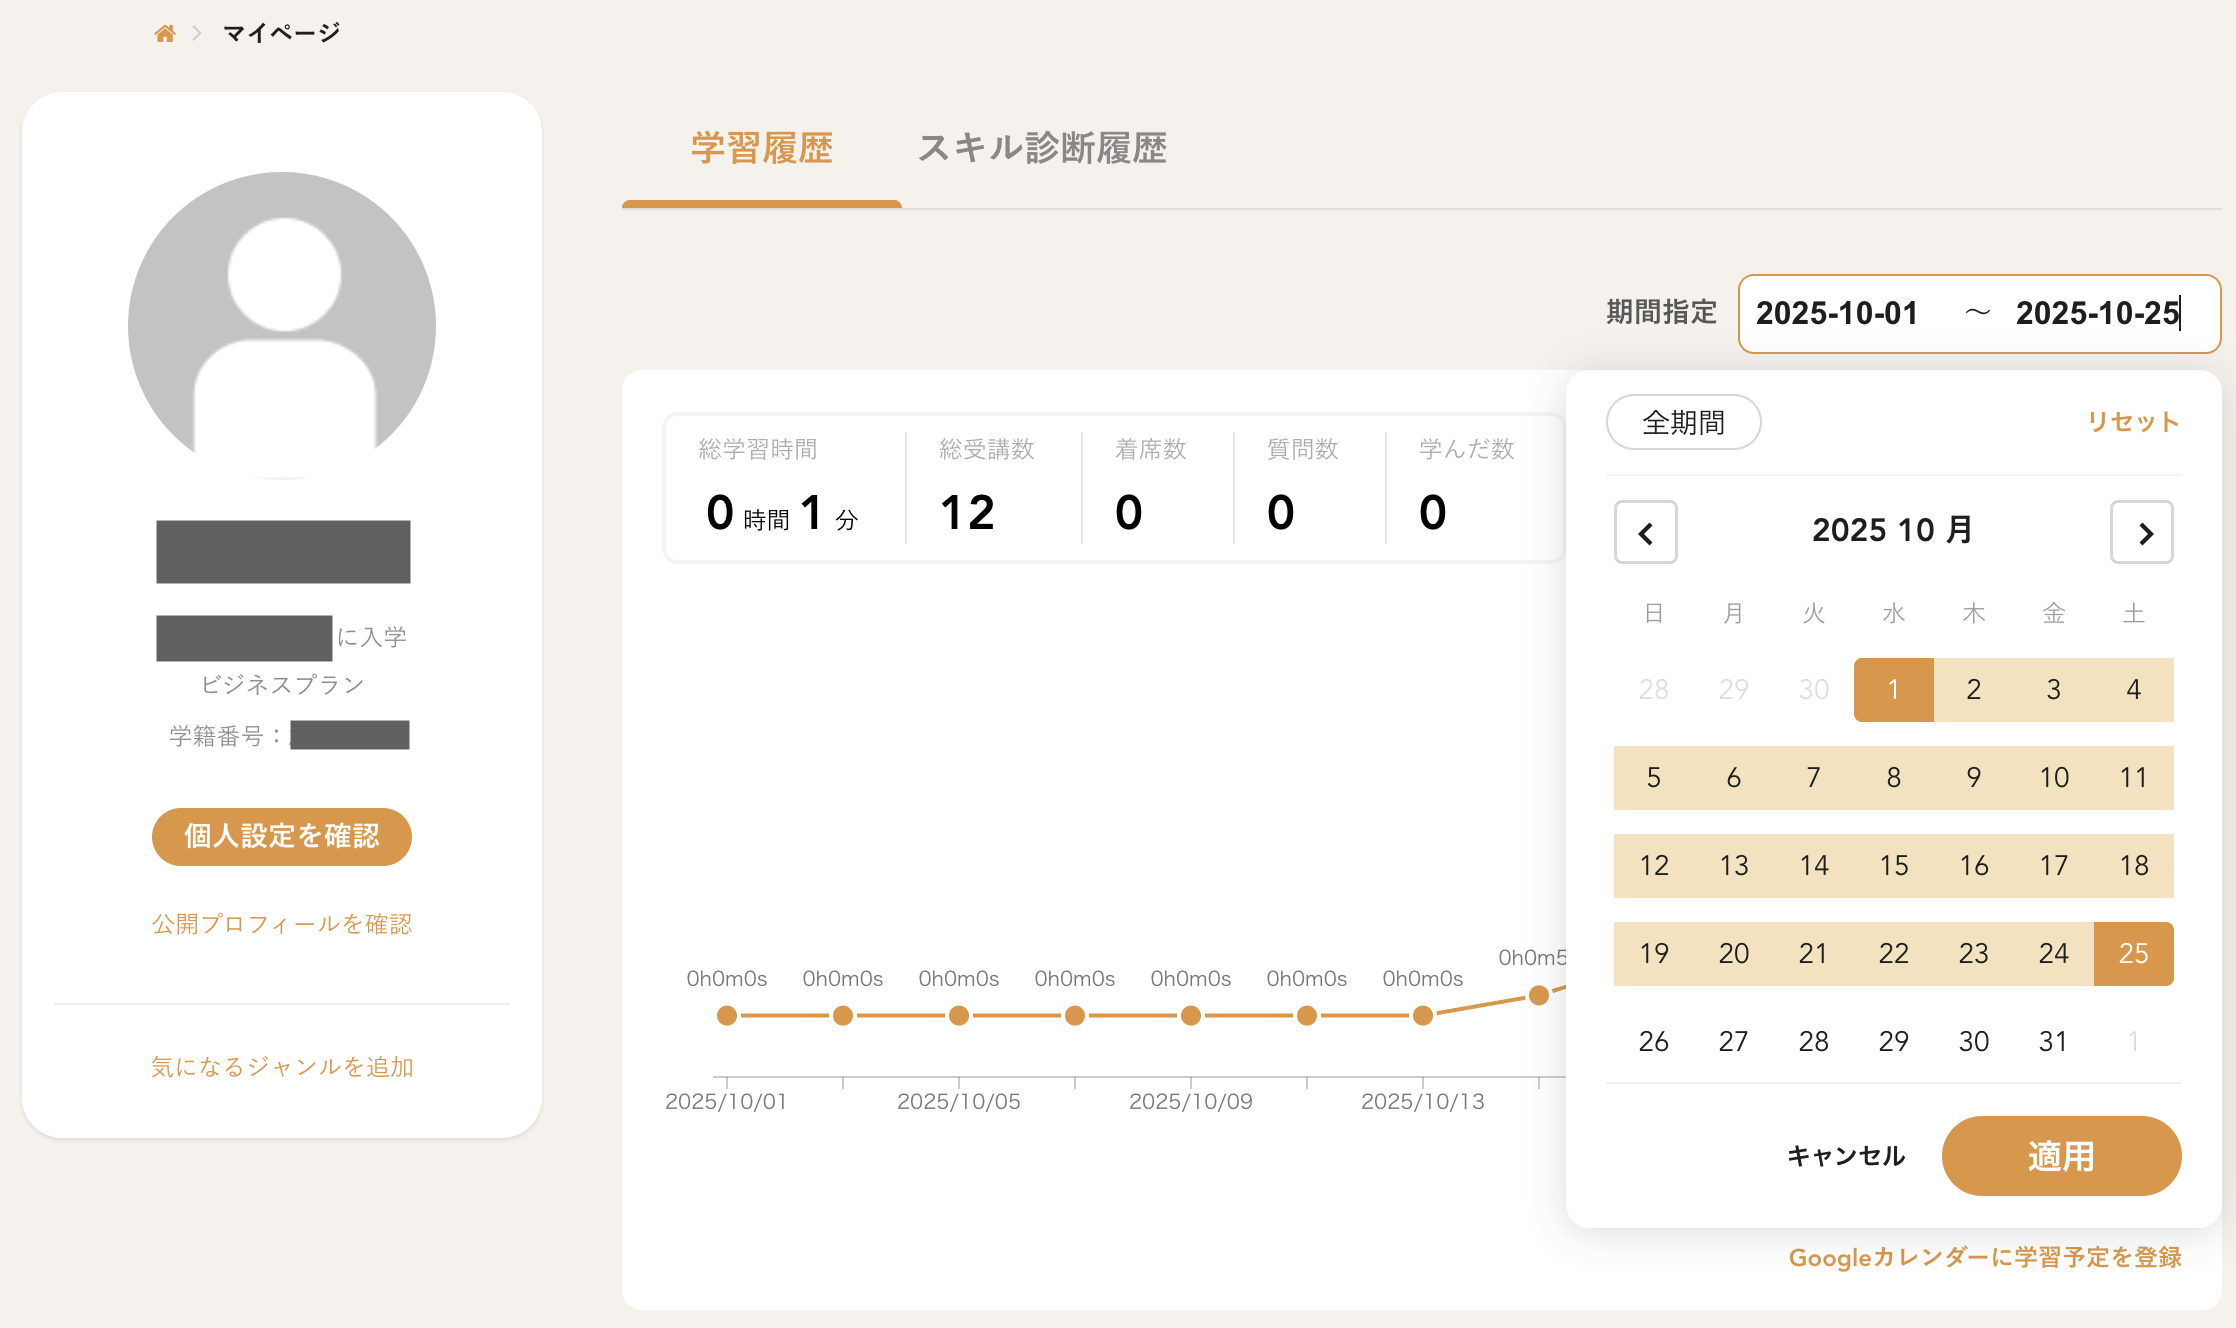Image resolution: width=2236 pixels, height=1328 pixels.
Task: Click the gray profile avatar image
Action: 282,325
